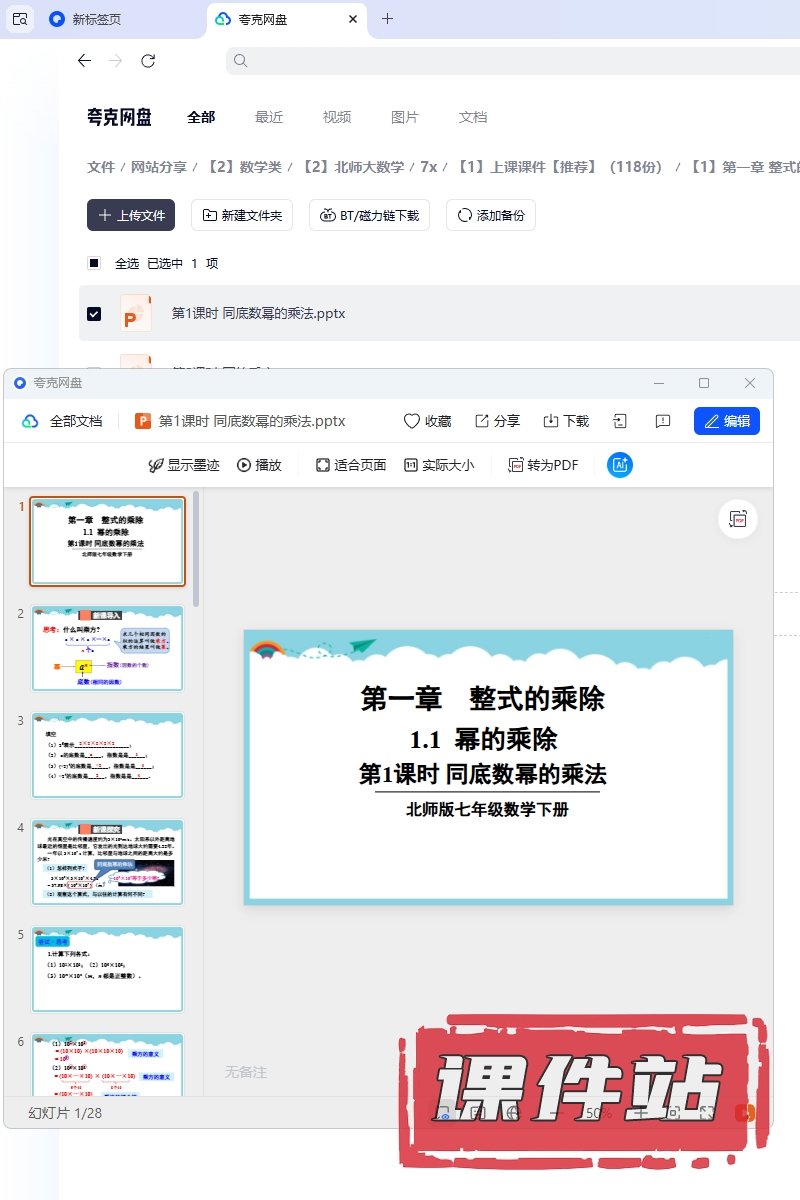Toggle 显示墨迹 ink display
The height and width of the screenshot is (1200, 800).
156,465
